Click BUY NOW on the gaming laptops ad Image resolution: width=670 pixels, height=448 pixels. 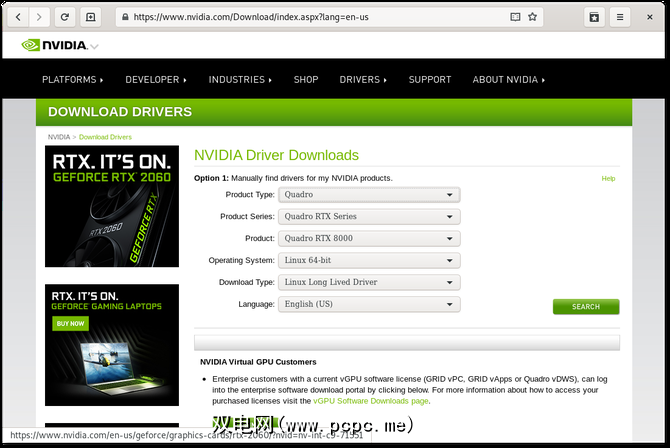(x=71, y=324)
